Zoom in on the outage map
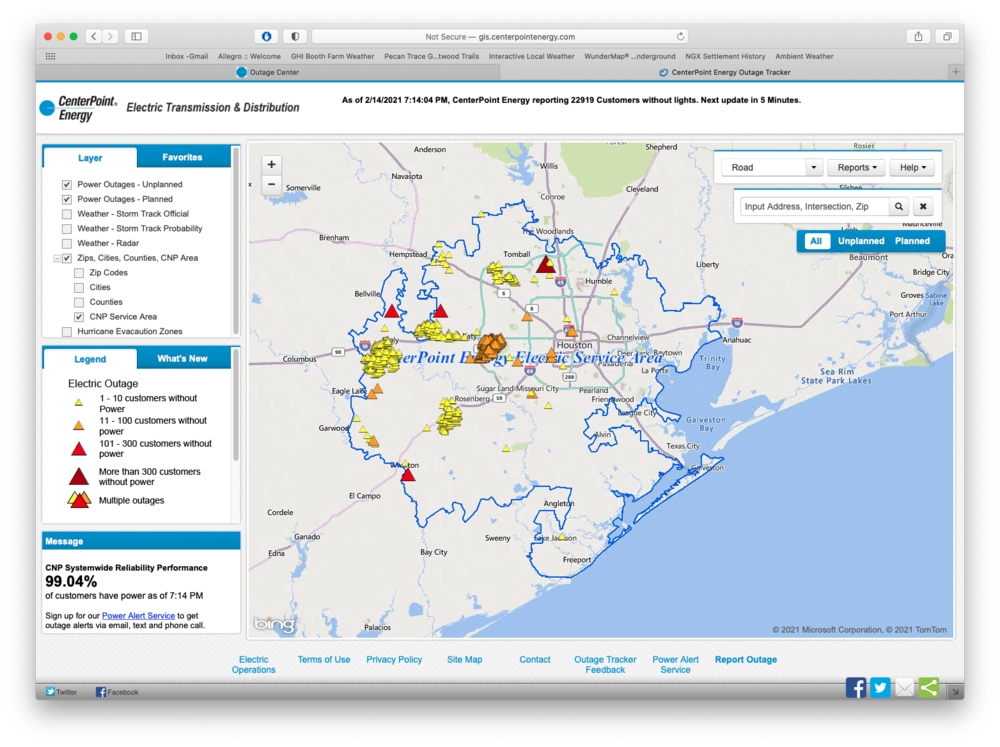The width and height of the screenshot is (1000, 747). tap(272, 164)
